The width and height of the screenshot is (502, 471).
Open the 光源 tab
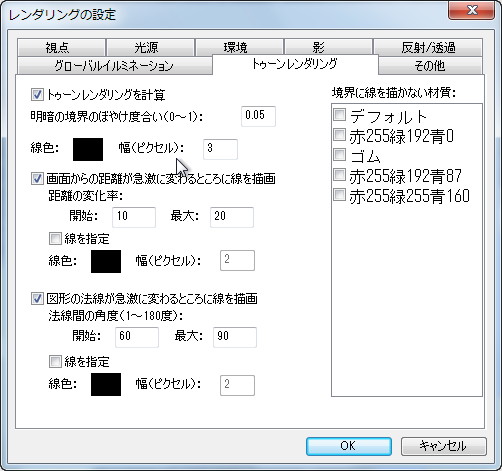pyautogui.click(x=151, y=48)
